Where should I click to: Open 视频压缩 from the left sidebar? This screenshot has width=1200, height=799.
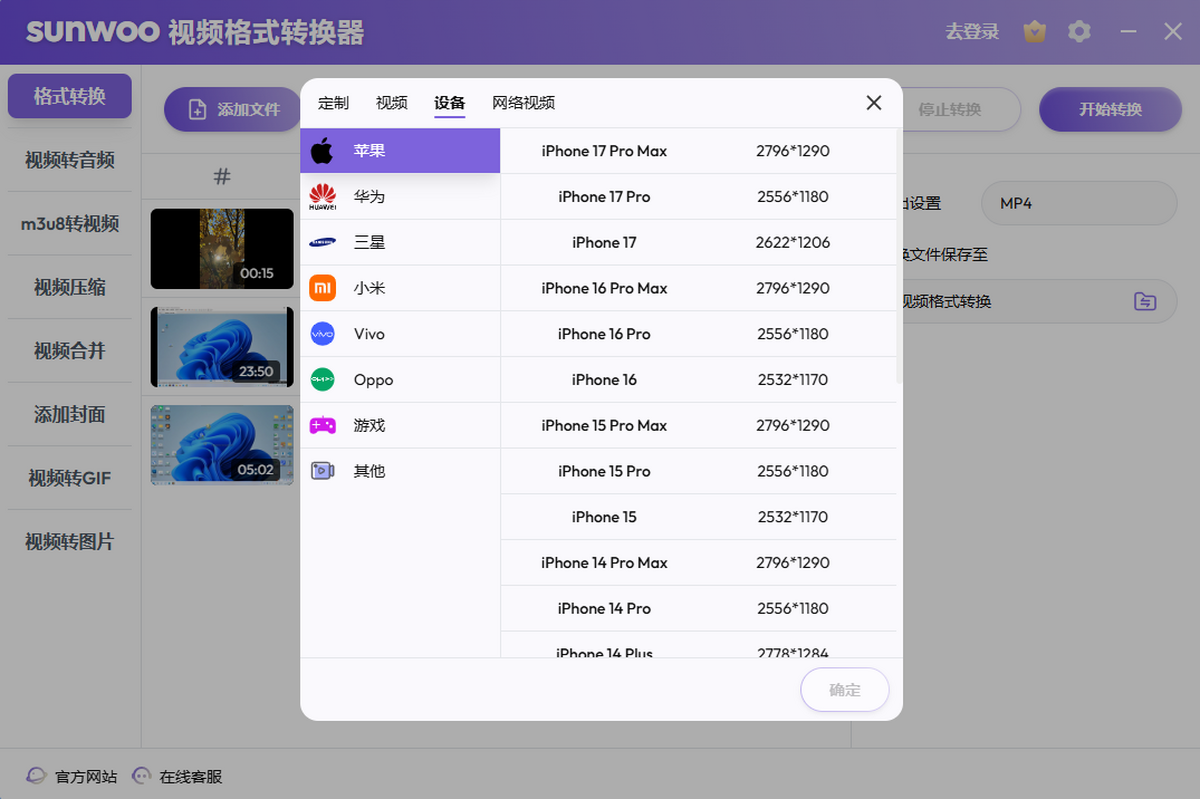pyautogui.click(x=69, y=288)
